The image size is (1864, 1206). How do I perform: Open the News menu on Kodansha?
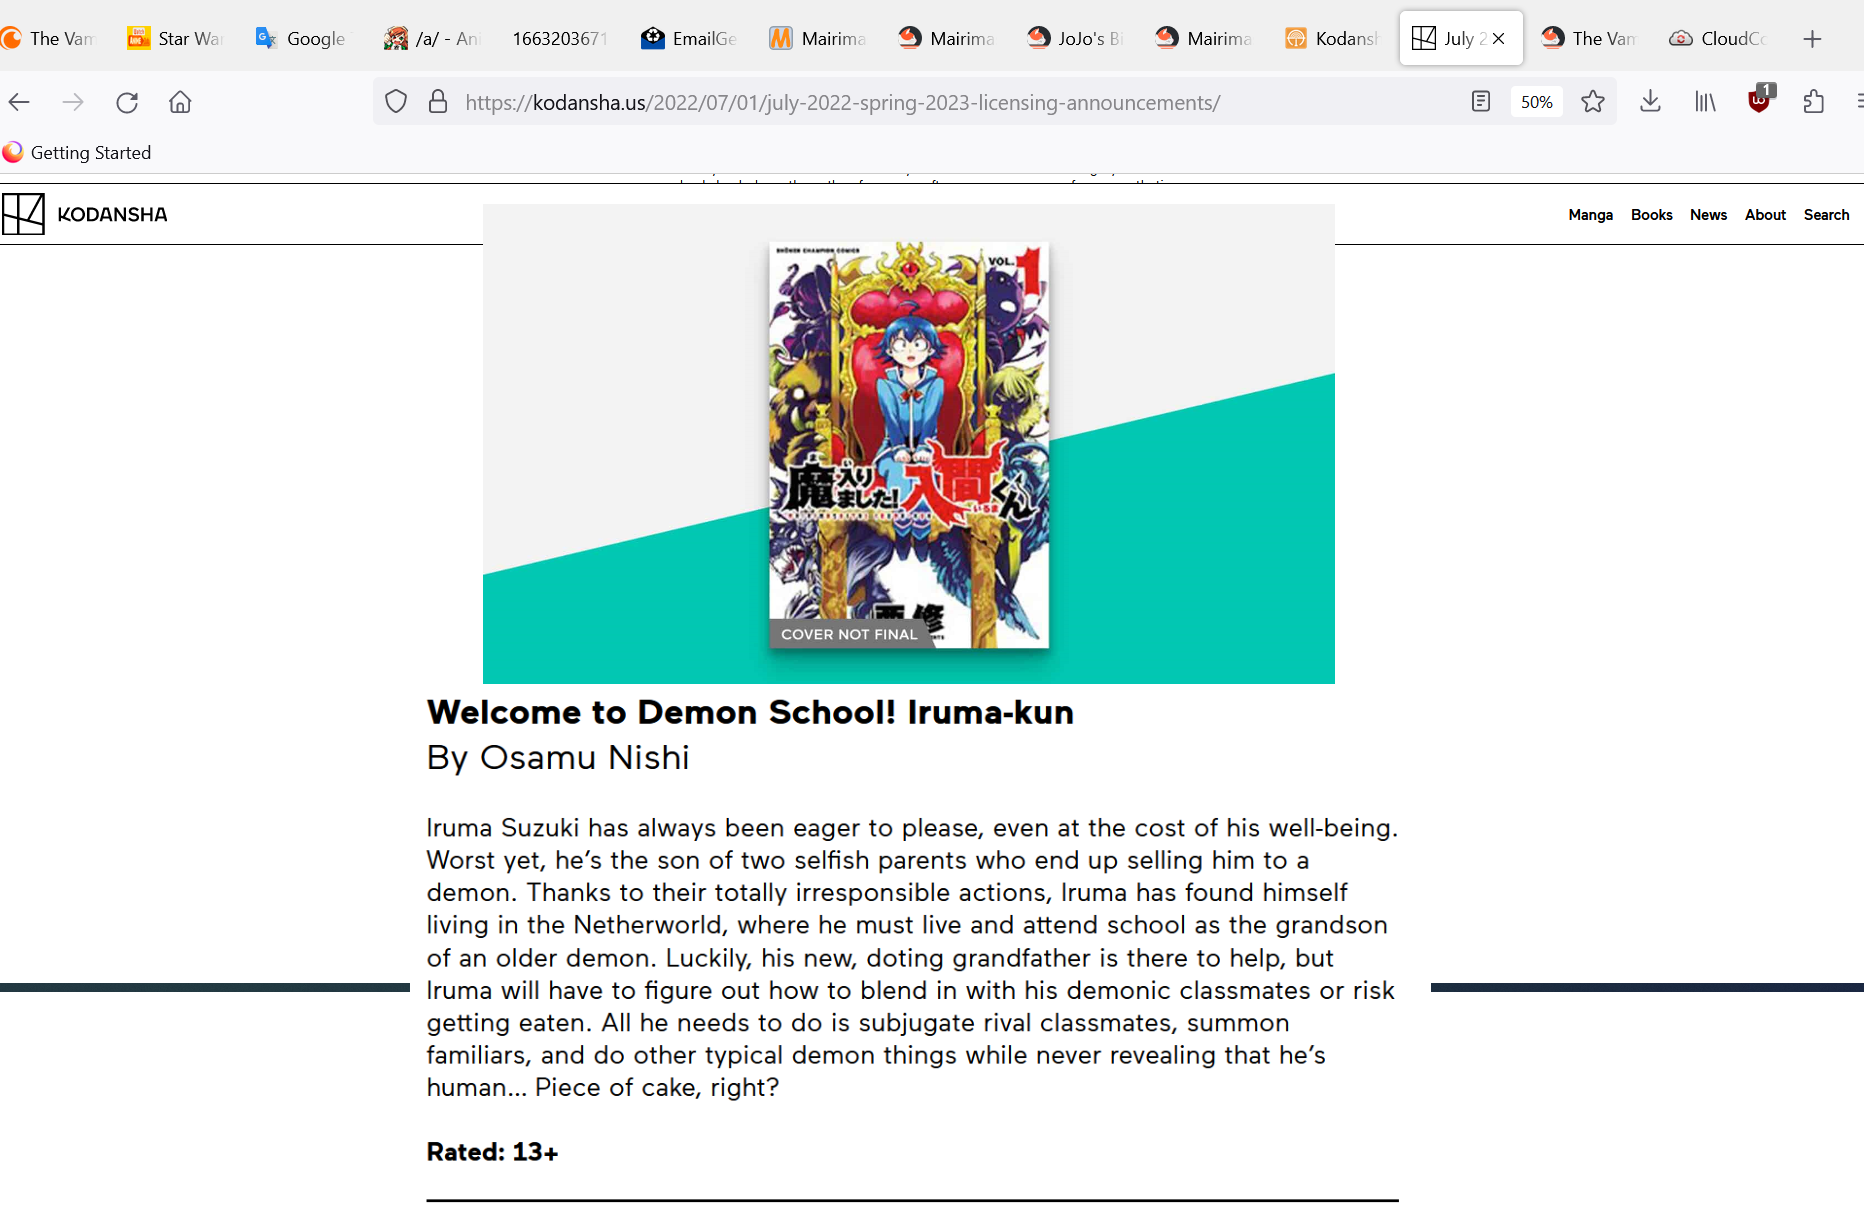[x=1708, y=215]
